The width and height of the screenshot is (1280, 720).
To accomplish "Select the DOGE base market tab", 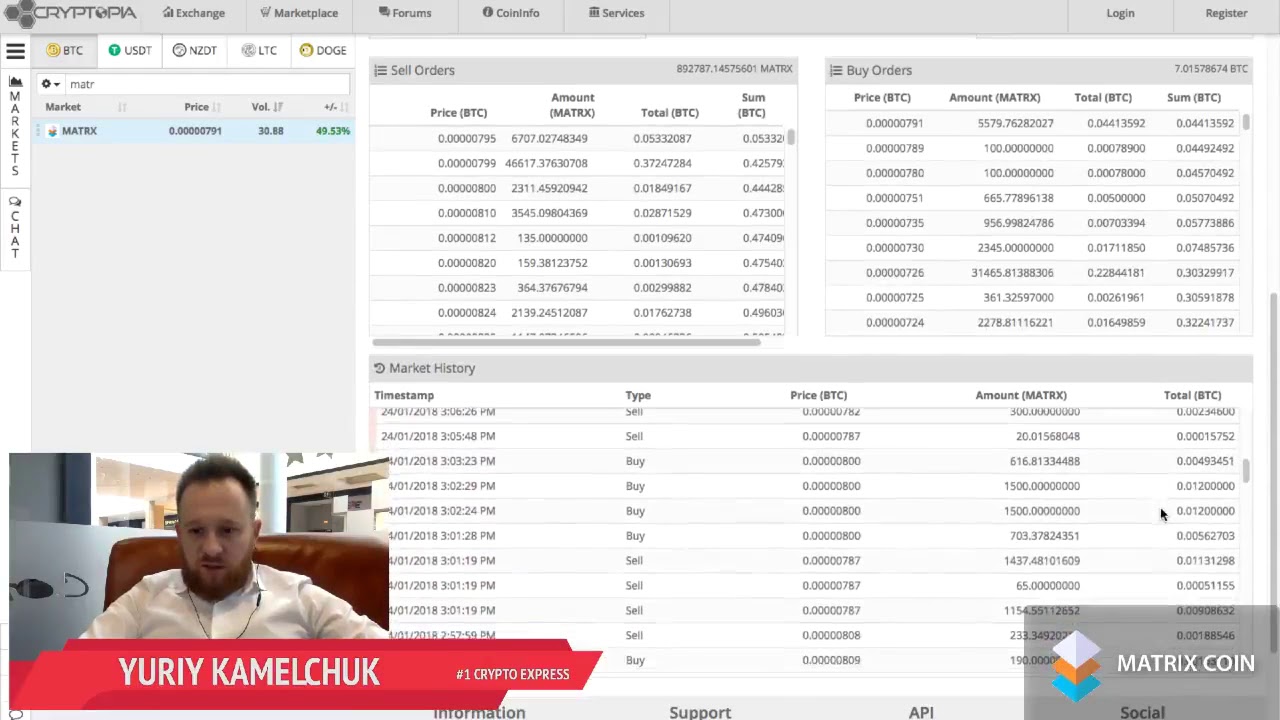I will pos(323,50).
